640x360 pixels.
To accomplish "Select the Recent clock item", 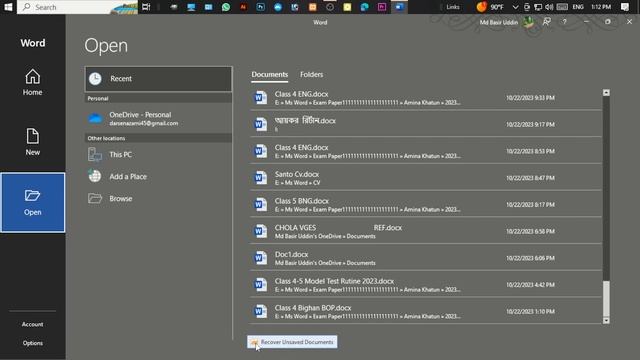I will coord(158,78).
